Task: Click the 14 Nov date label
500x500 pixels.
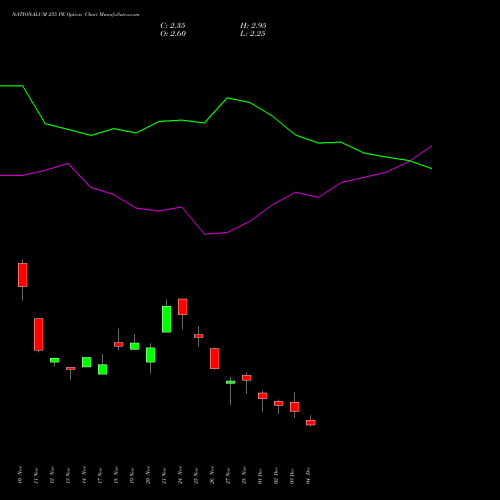Action: (84, 475)
